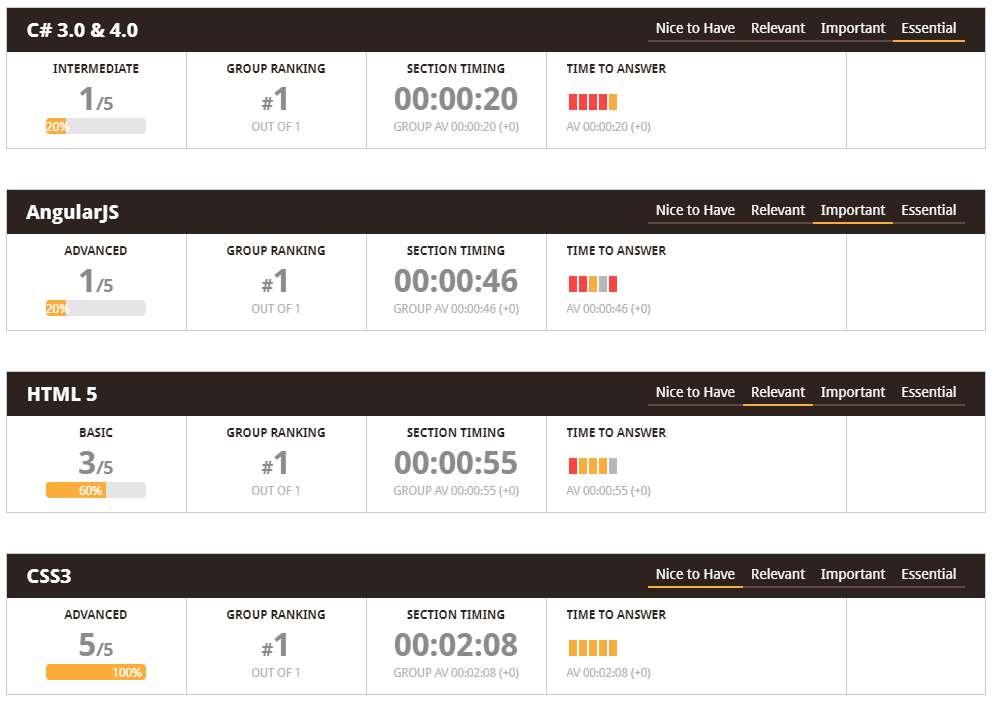Click GROUP AV 00:02:08 (+0) text

click(456, 673)
